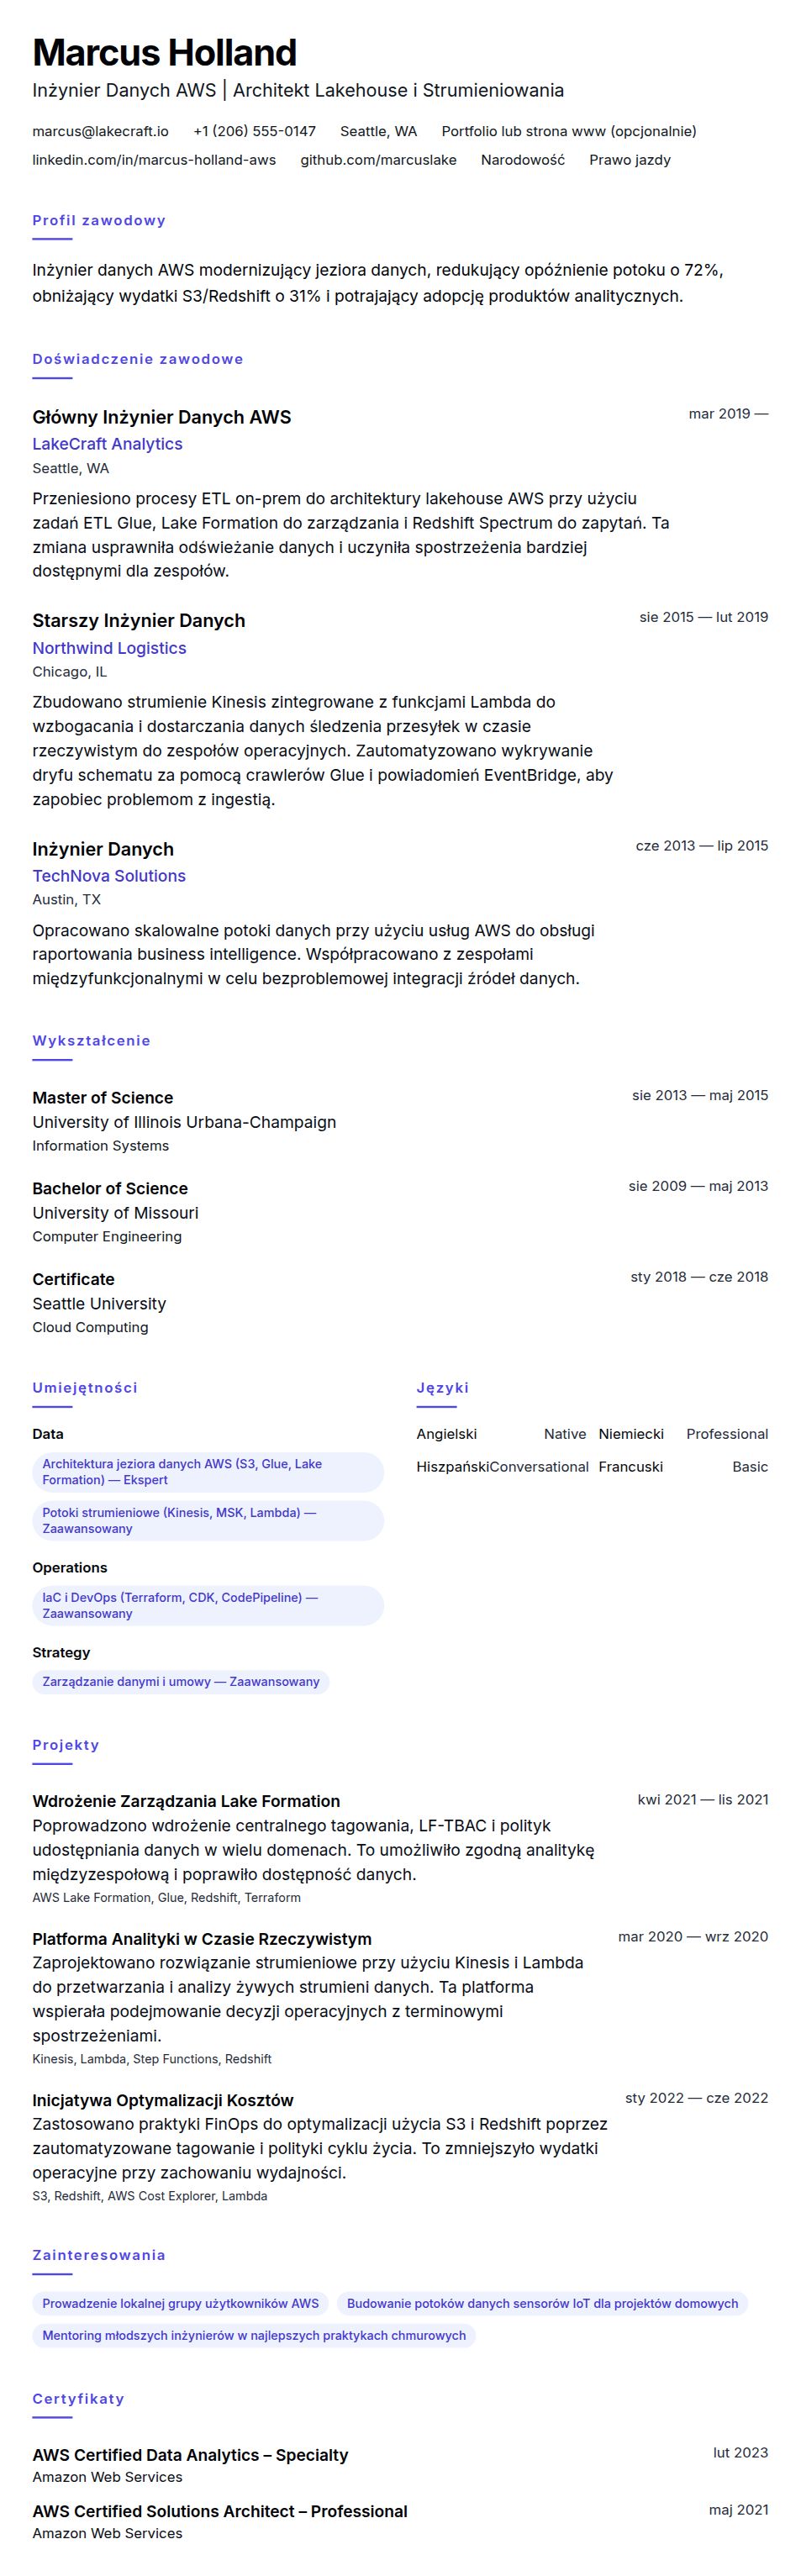
Task: Open the Northwind Logistics company link
Action: coord(109,648)
